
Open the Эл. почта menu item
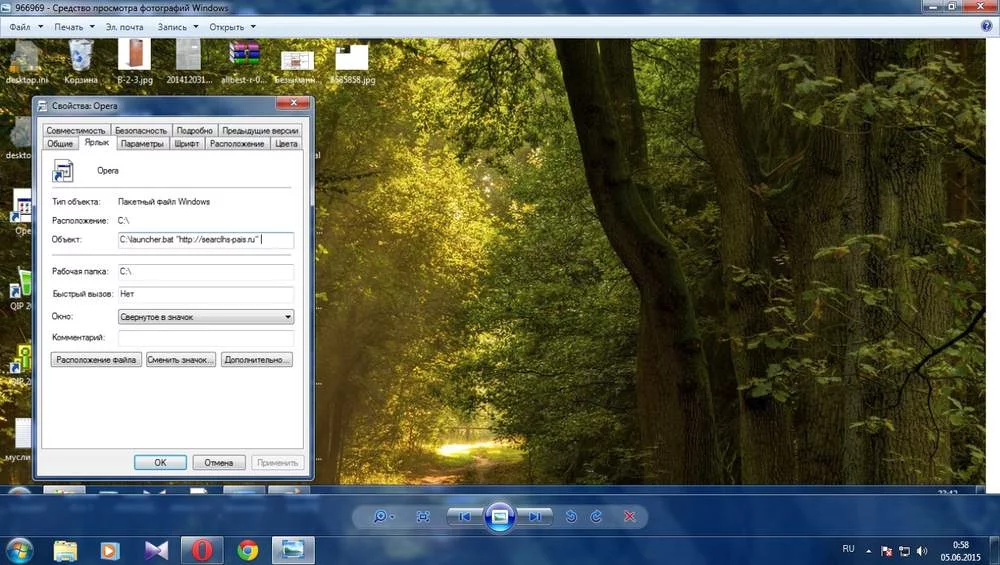point(126,27)
